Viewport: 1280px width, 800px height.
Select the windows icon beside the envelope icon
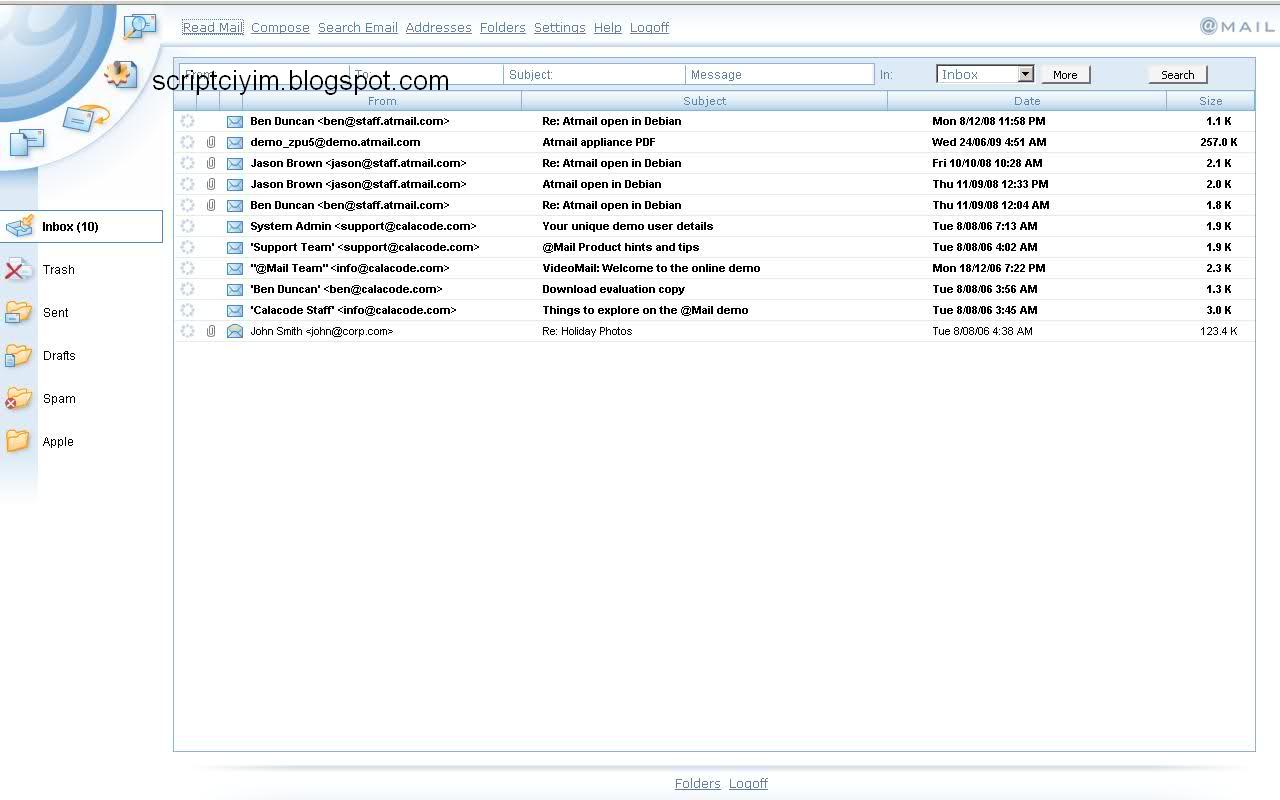pos(27,142)
